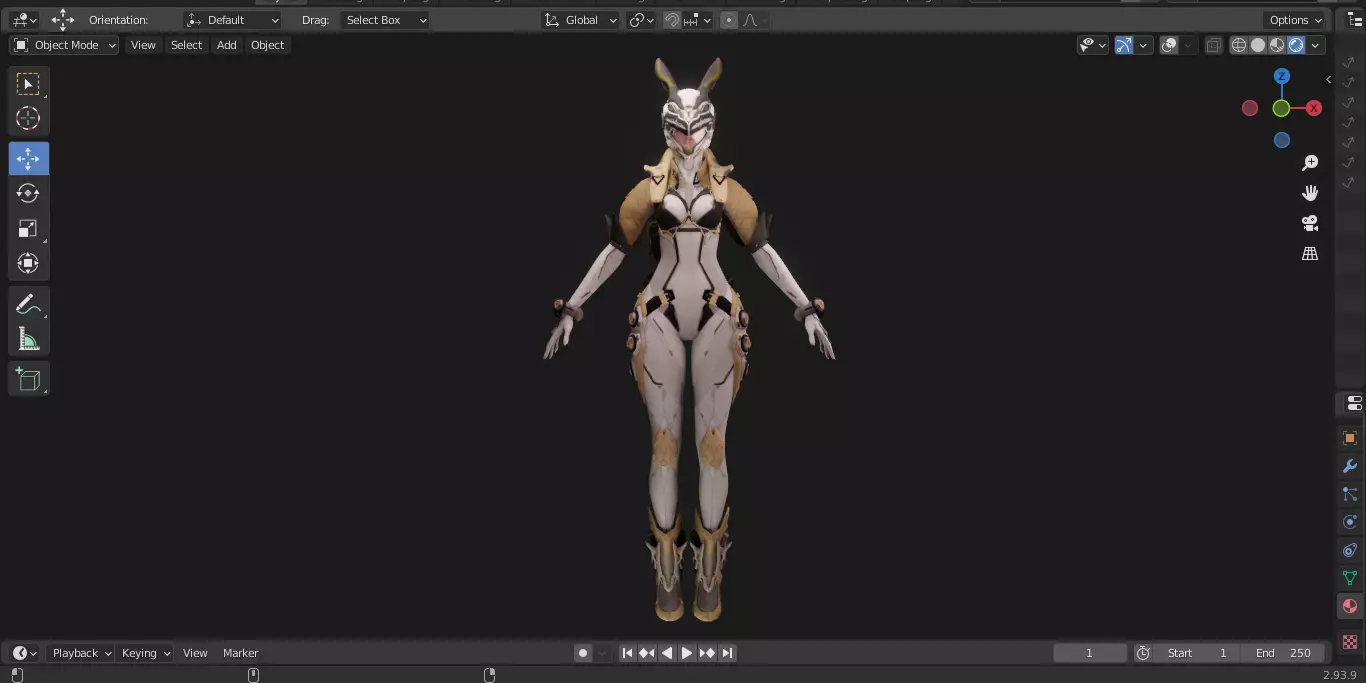Screen dimensions: 1366x683
Task: Toggle auto keying record button
Action: coord(583,653)
